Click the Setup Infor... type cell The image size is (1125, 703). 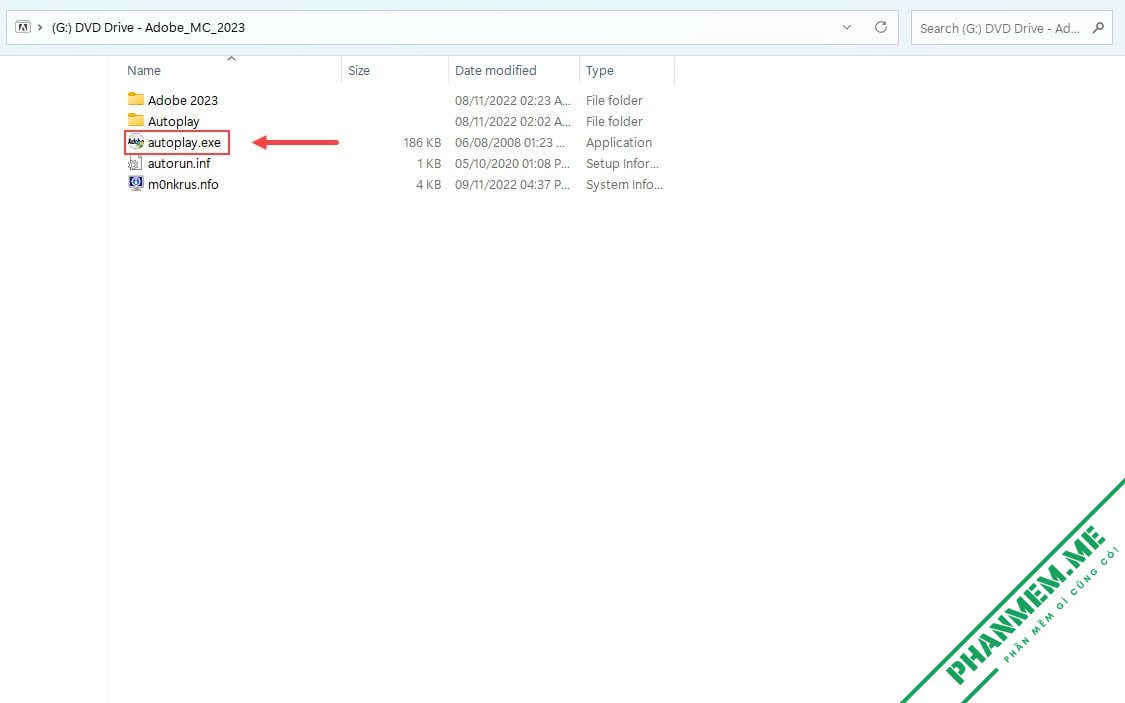pos(622,163)
